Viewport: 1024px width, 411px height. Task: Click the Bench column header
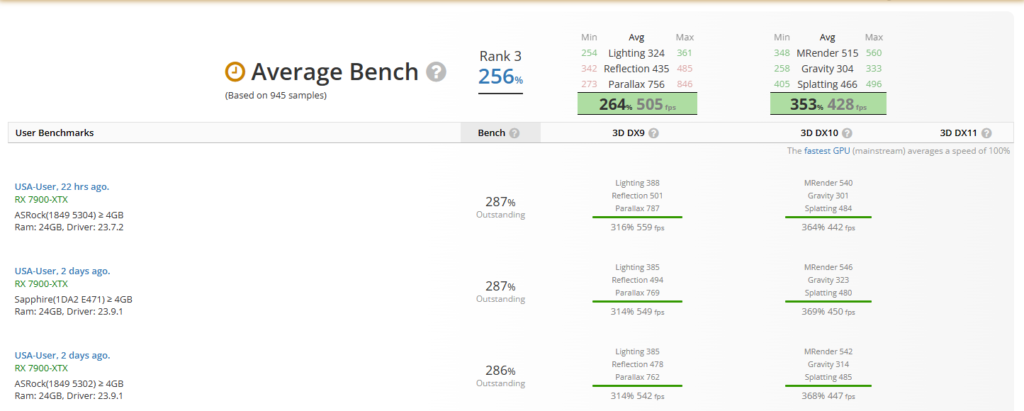click(490, 133)
